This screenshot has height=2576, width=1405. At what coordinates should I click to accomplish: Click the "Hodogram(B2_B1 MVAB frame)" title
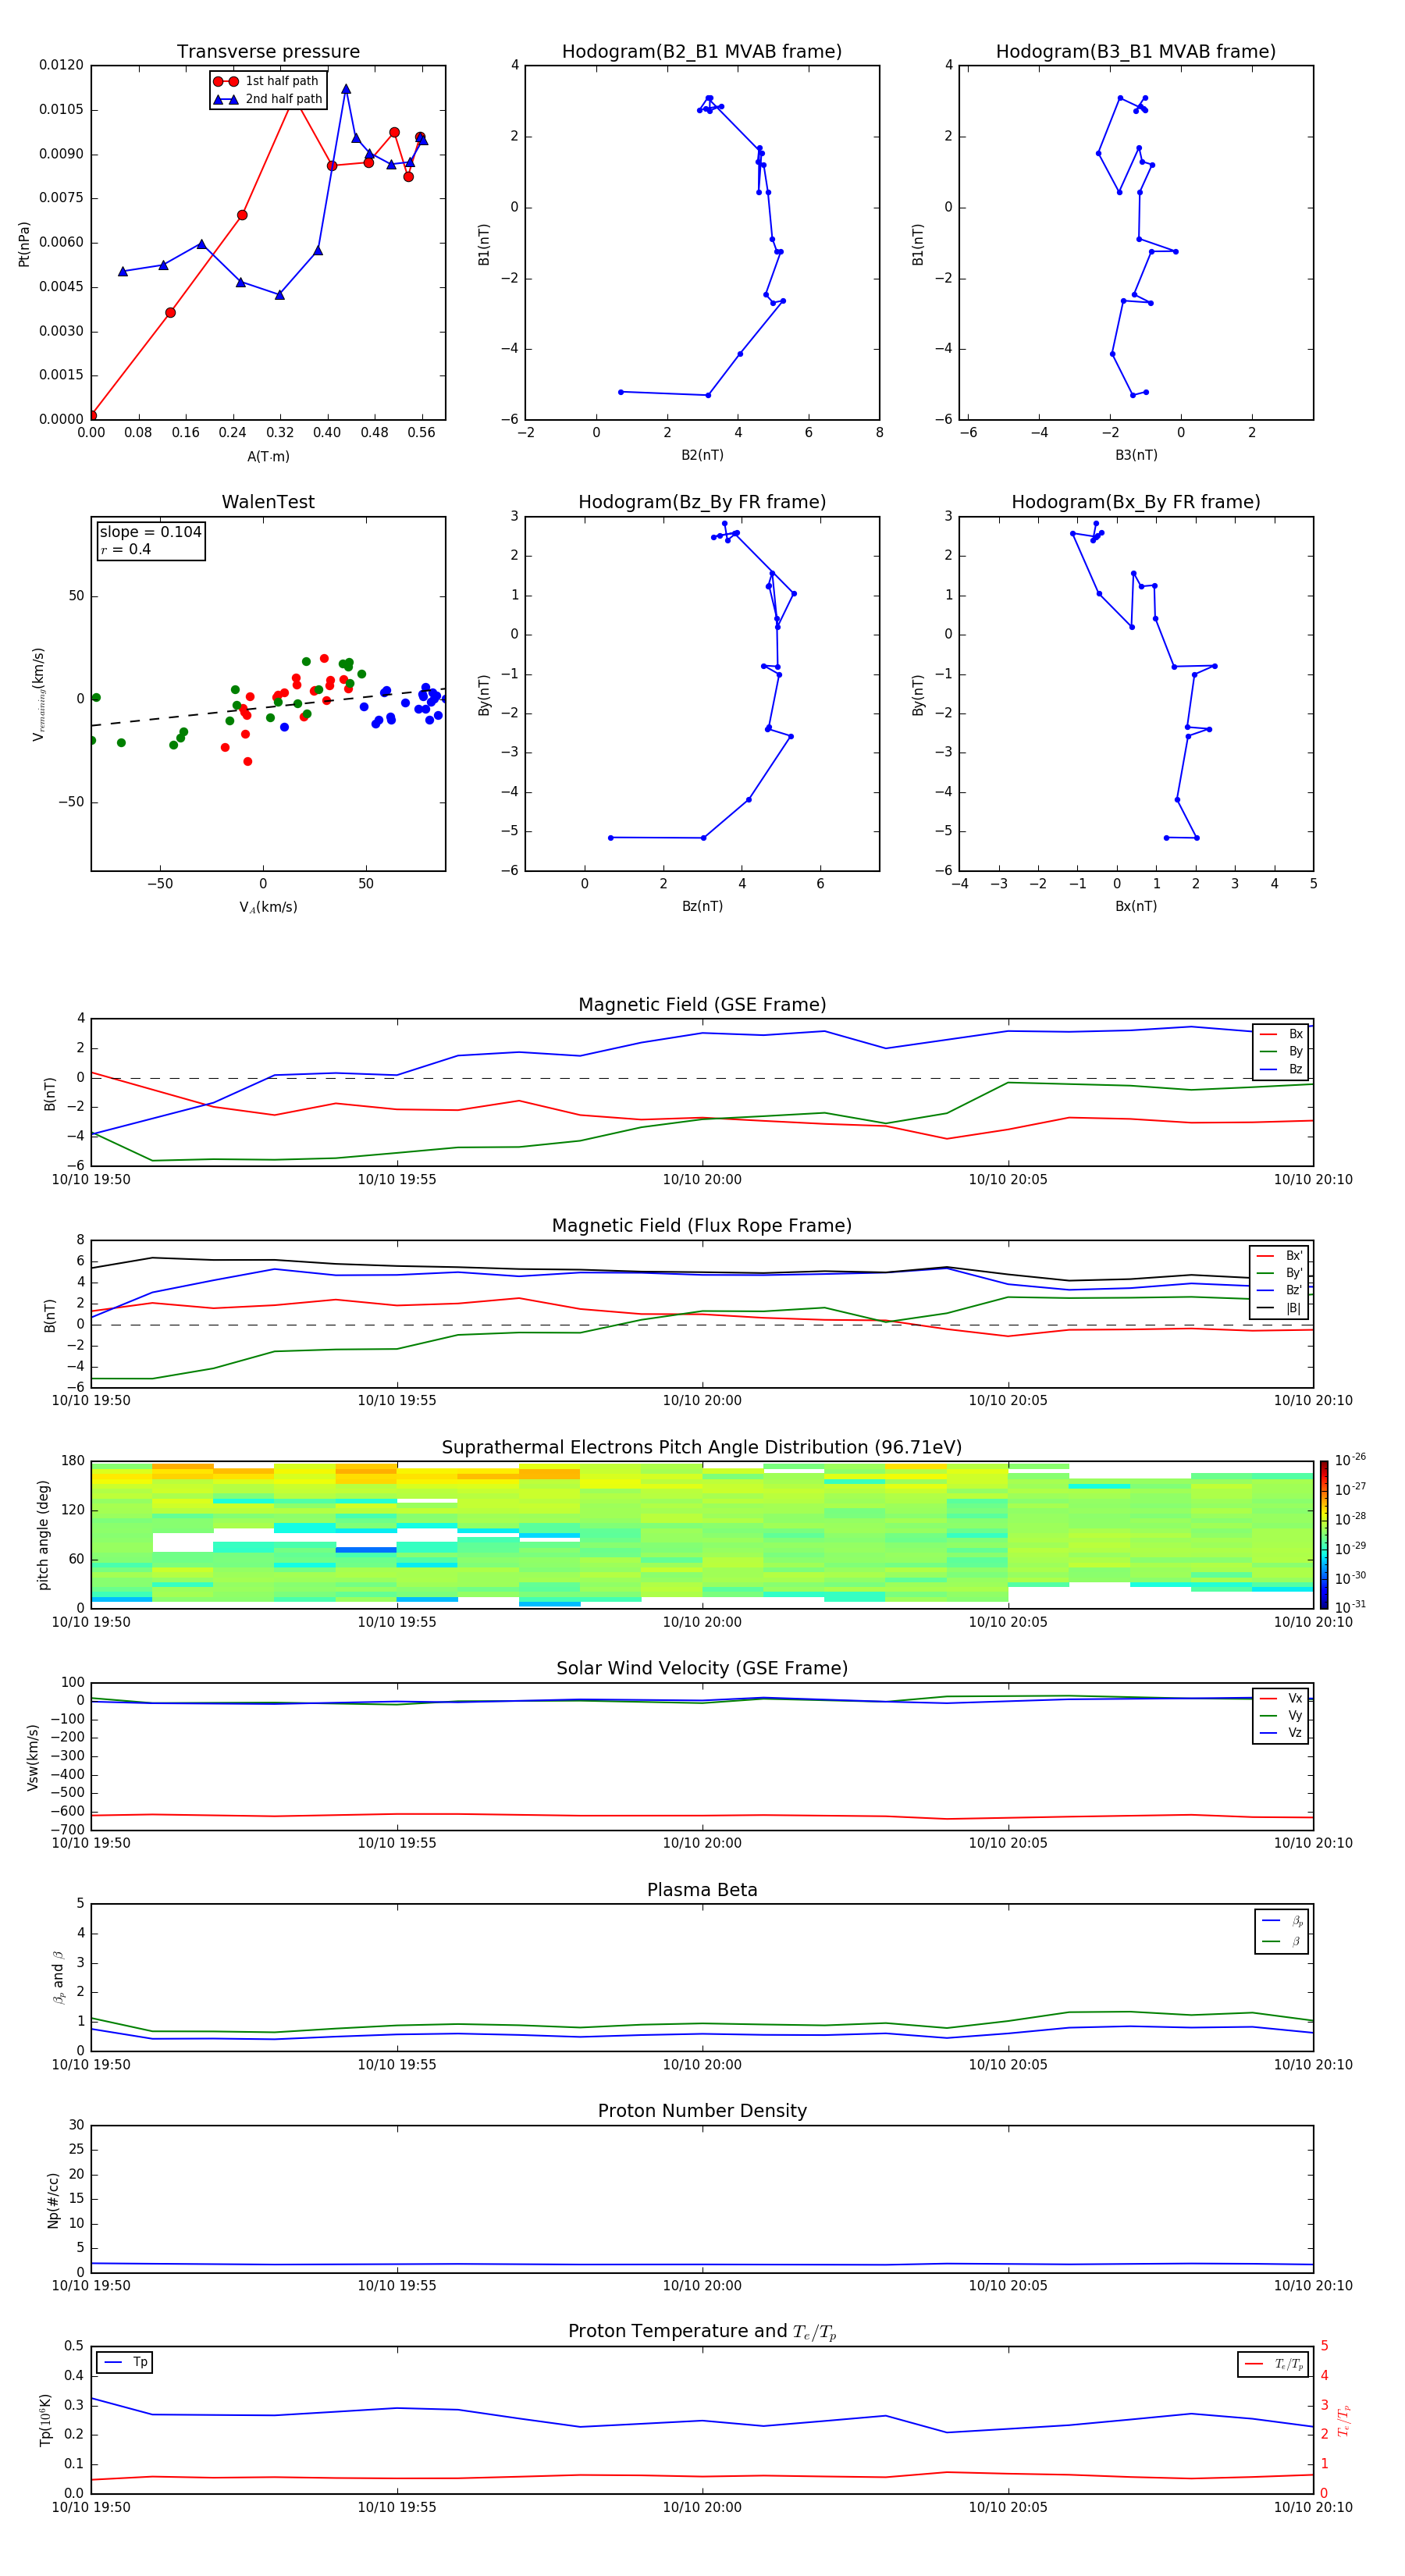click(x=702, y=52)
